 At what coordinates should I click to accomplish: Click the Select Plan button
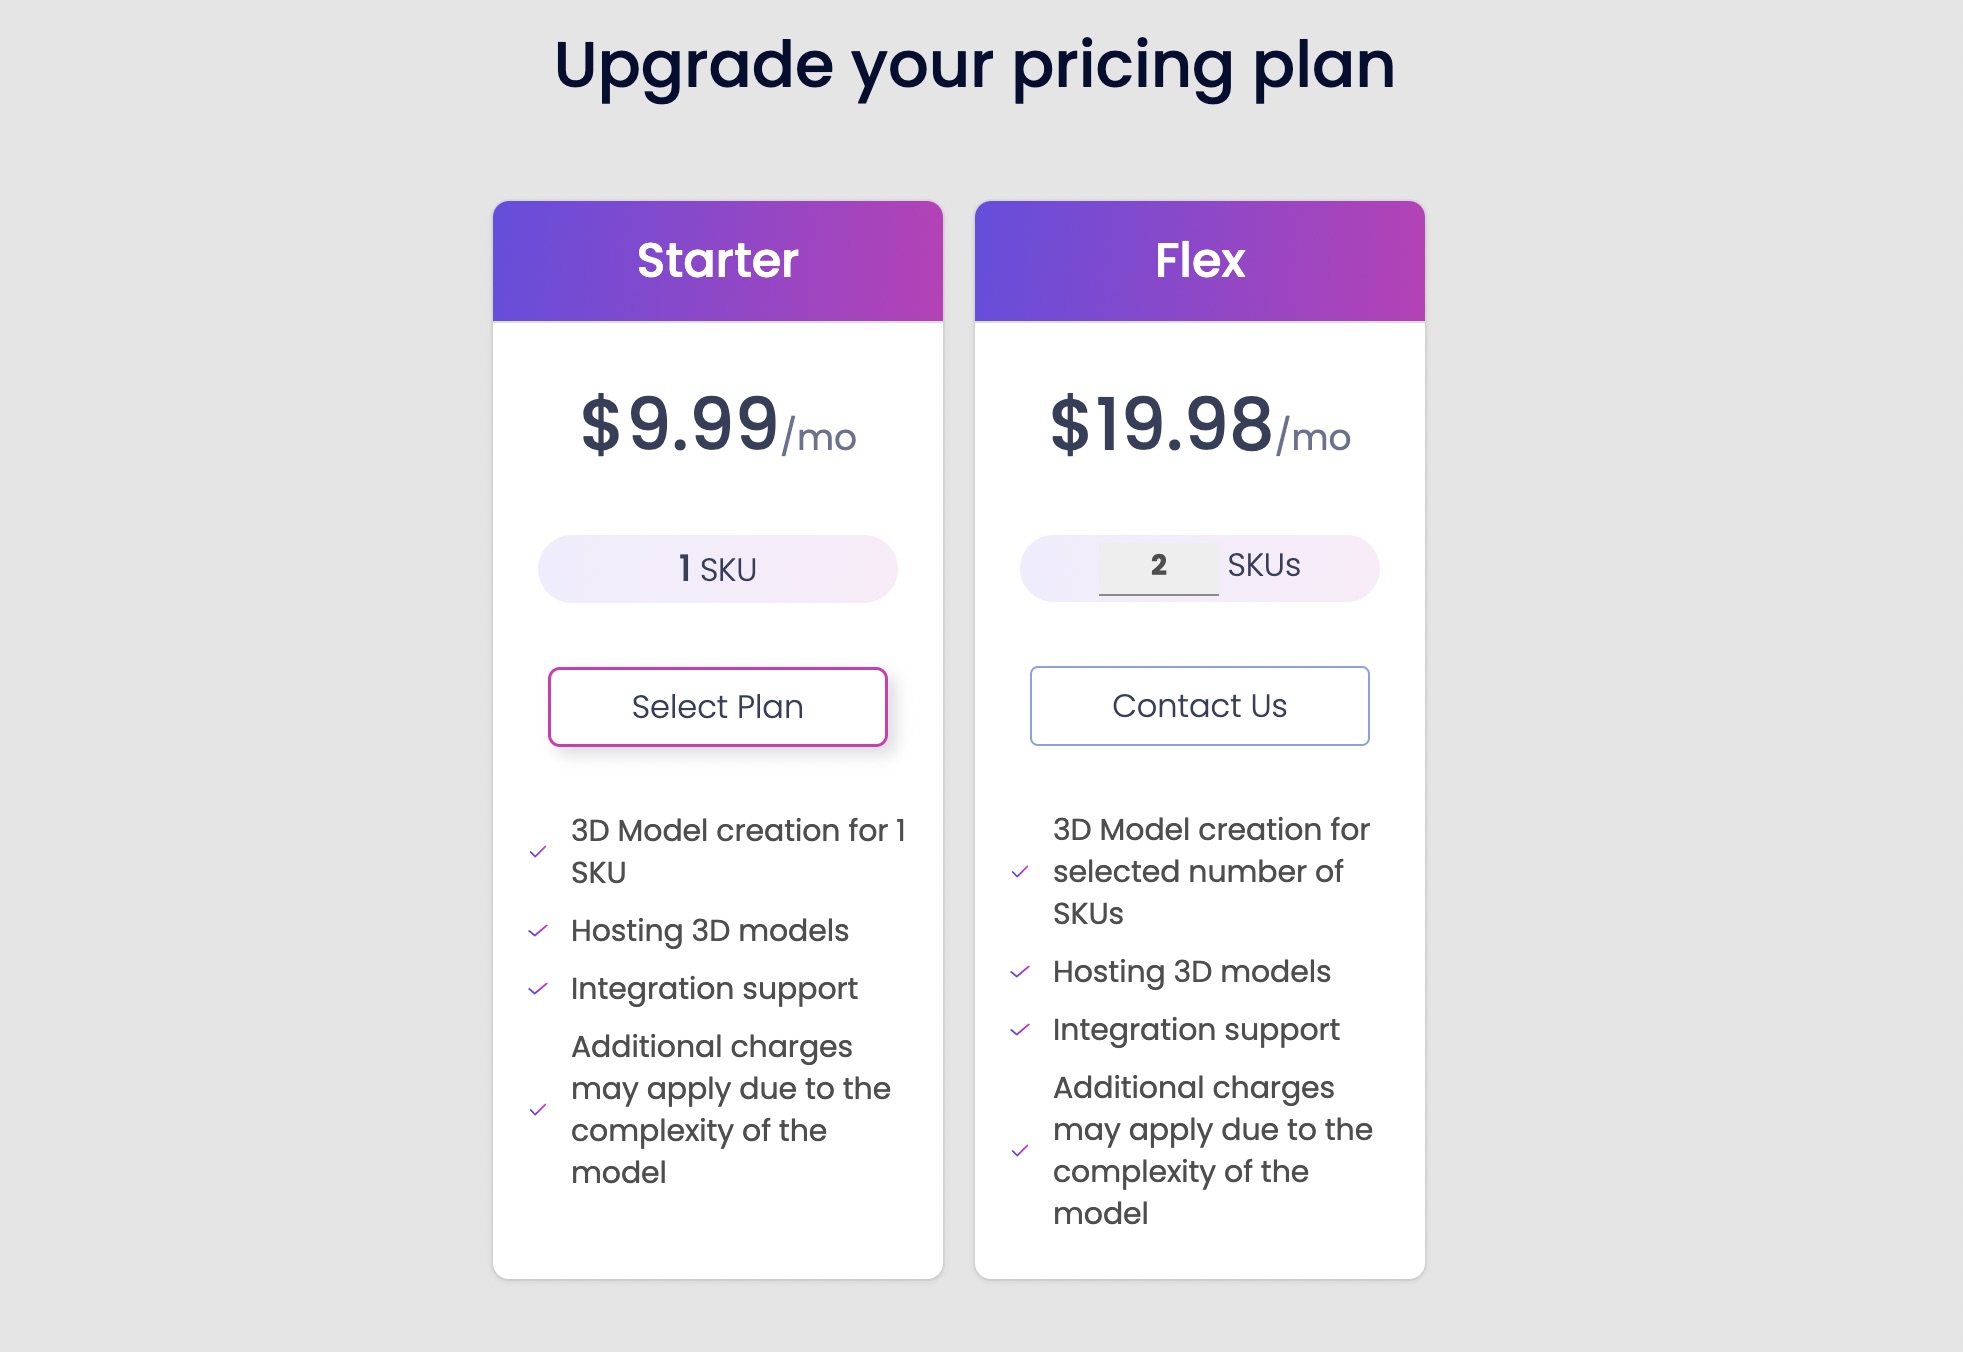tap(717, 707)
